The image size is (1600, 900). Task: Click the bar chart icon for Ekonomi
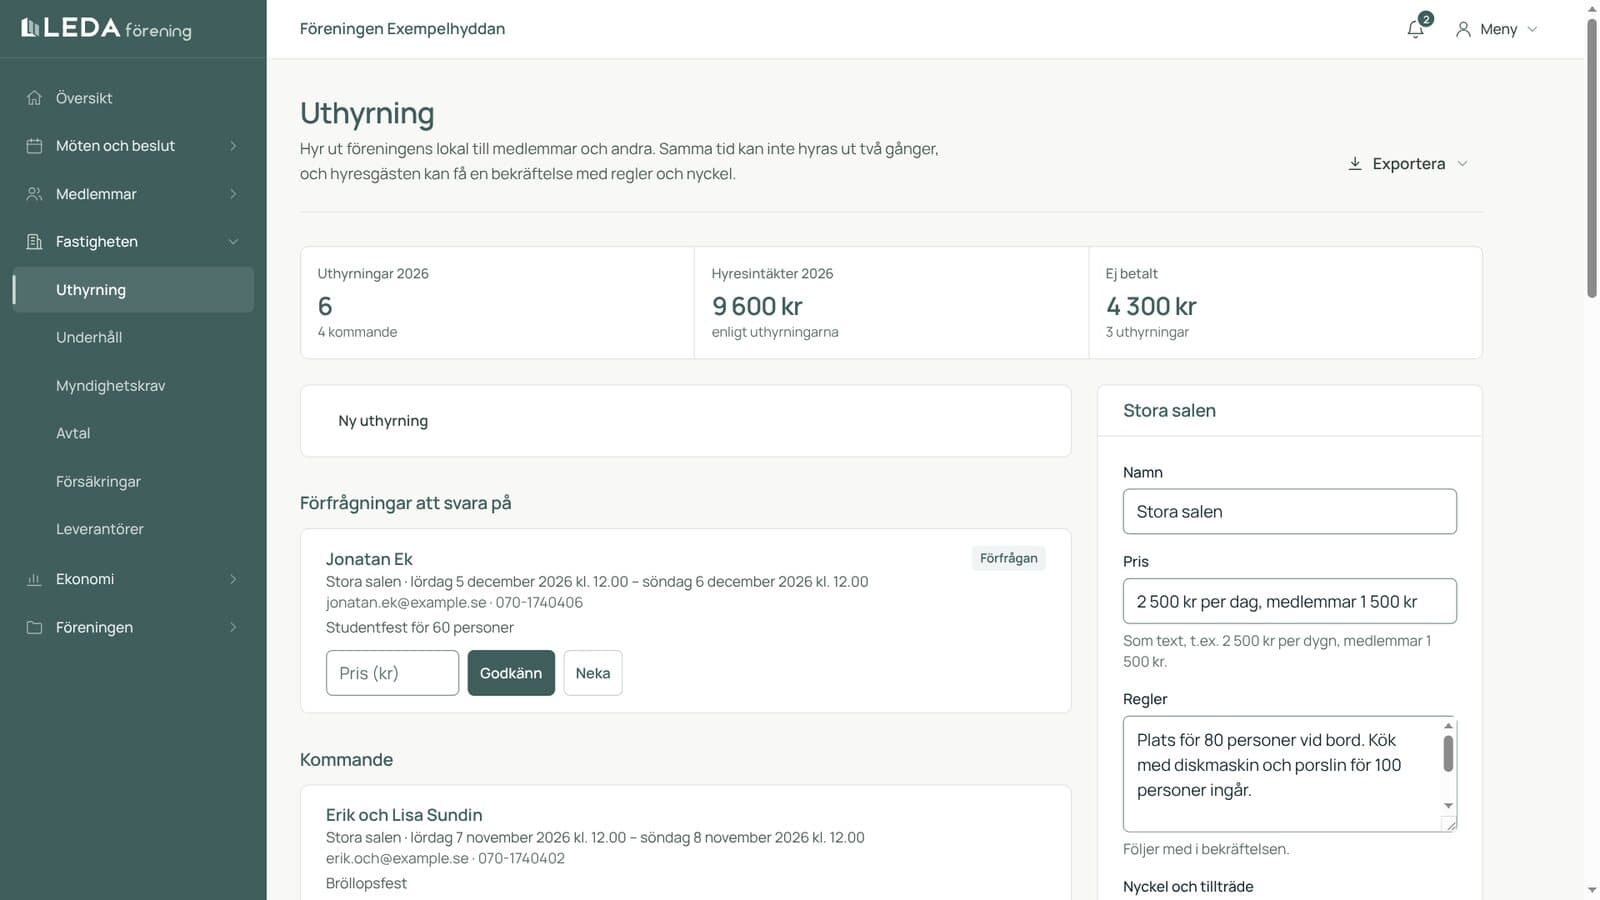coord(34,579)
